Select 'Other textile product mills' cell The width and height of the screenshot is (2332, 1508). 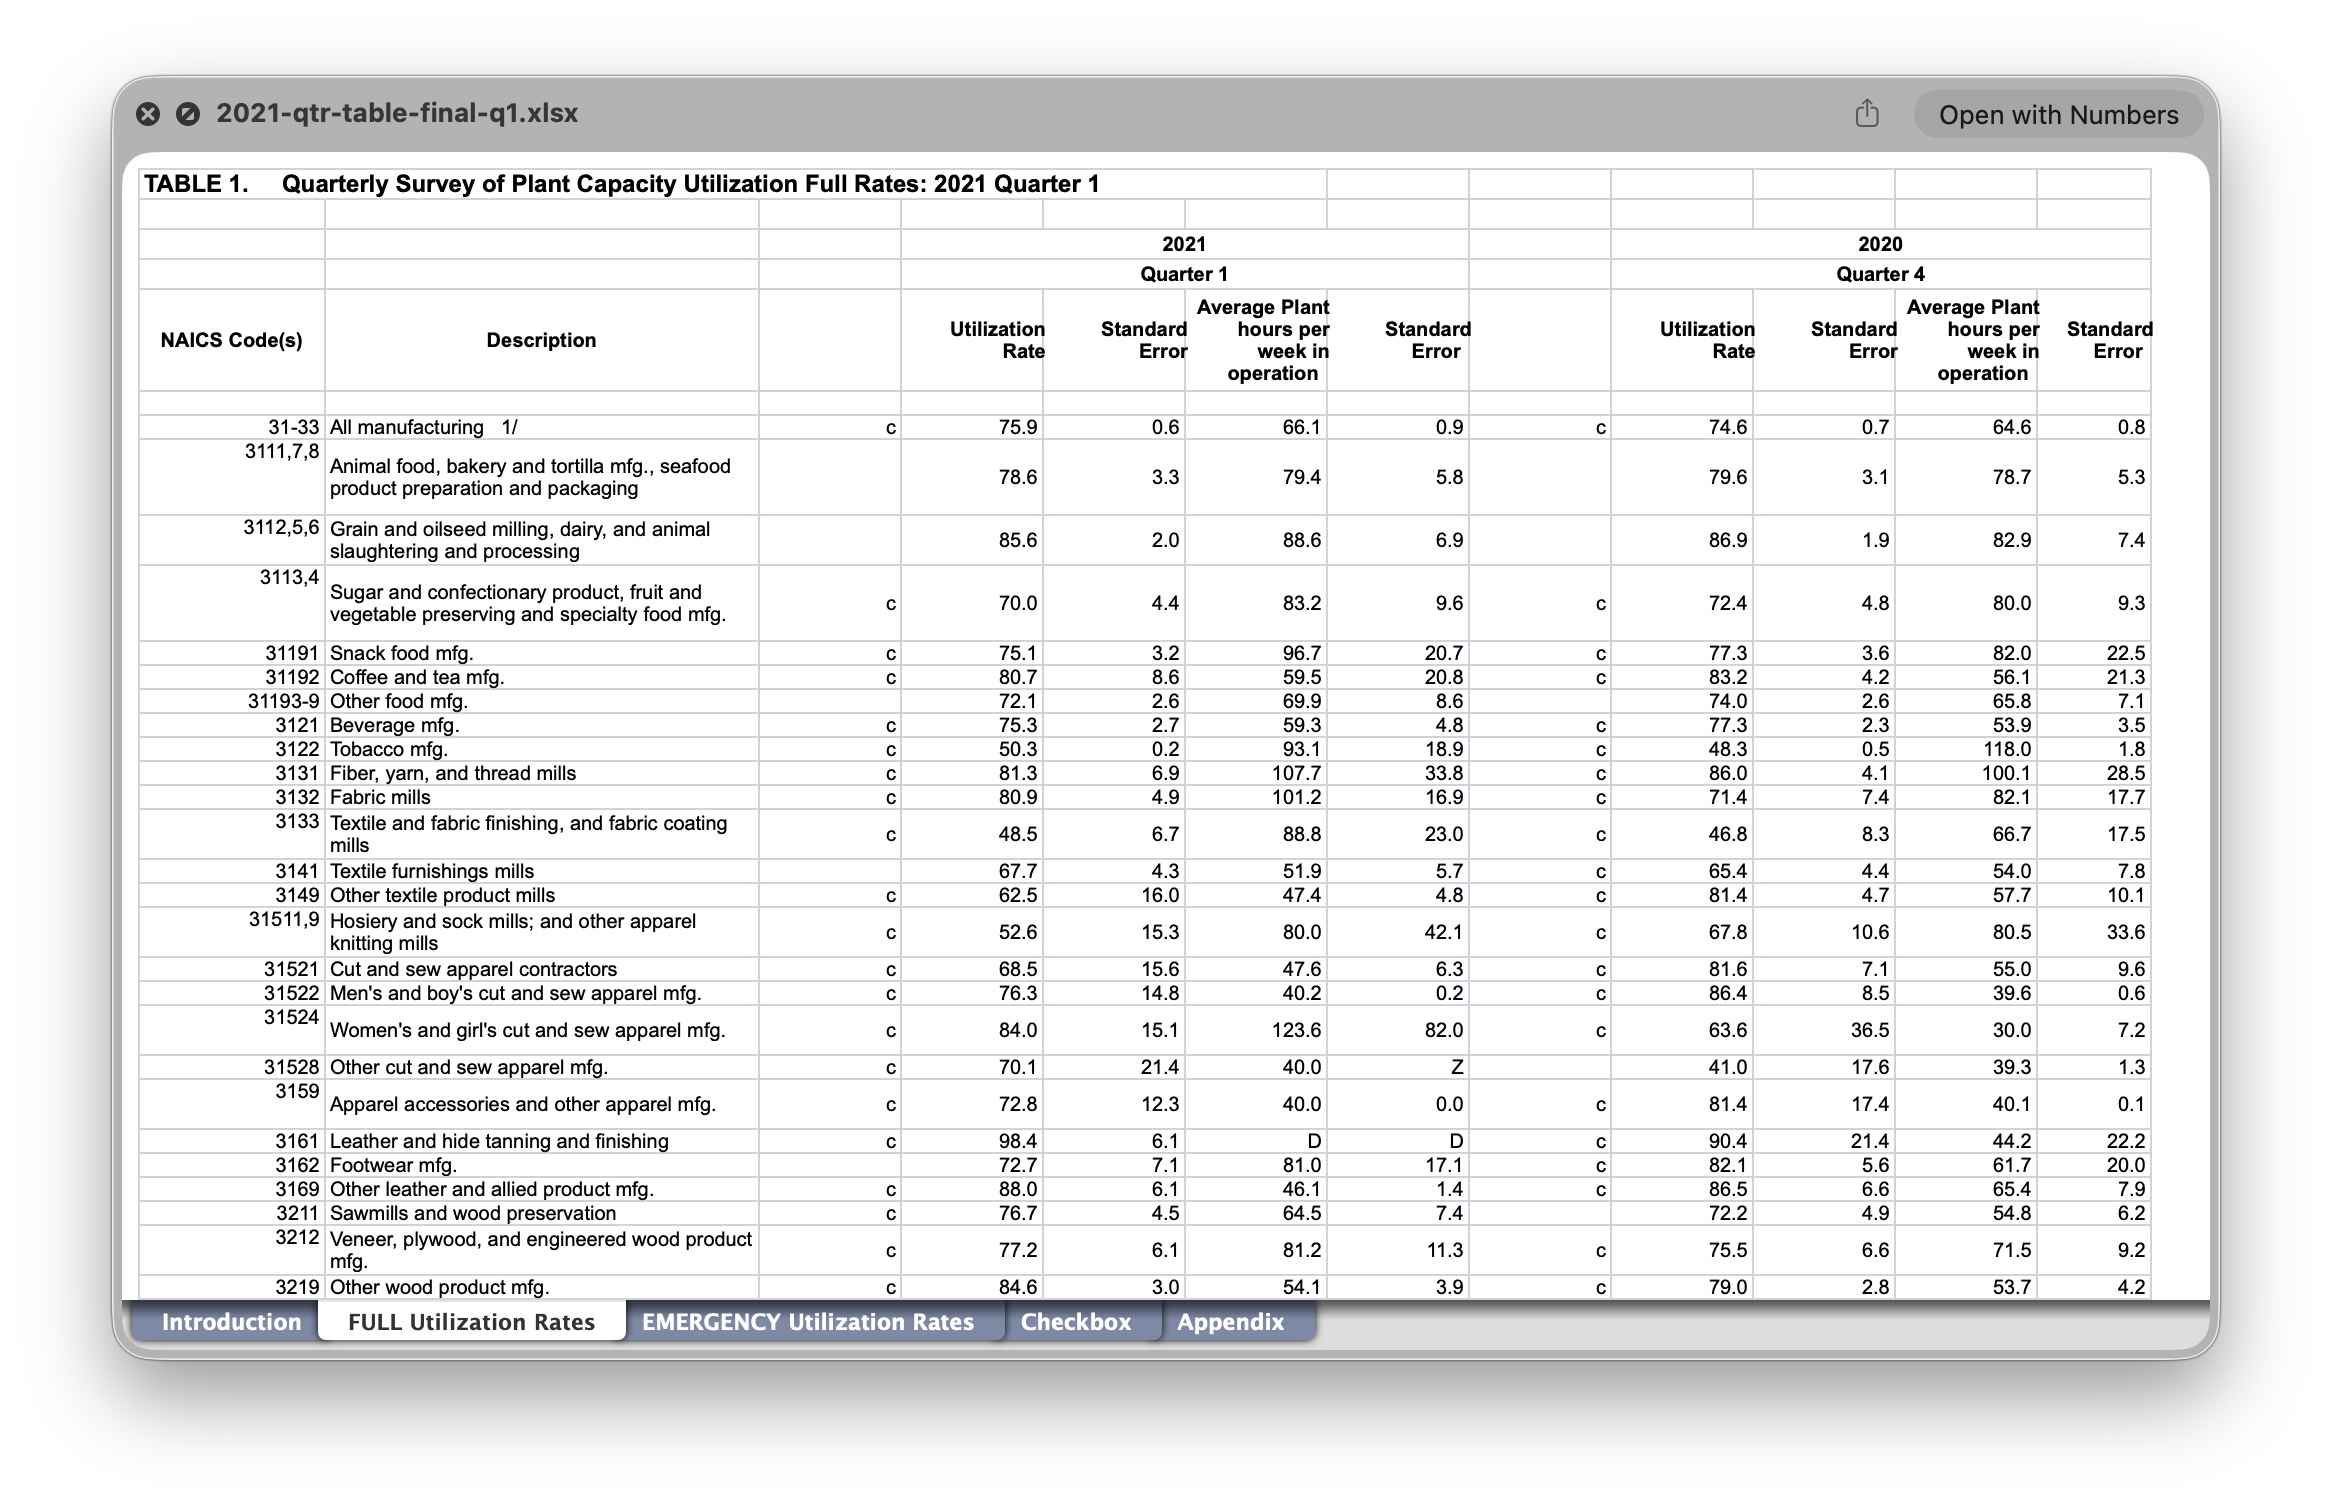click(x=541, y=895)
